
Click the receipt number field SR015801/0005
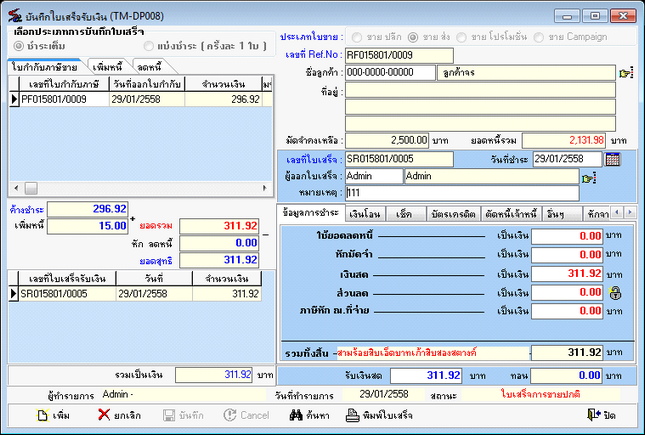click(399, 159)
